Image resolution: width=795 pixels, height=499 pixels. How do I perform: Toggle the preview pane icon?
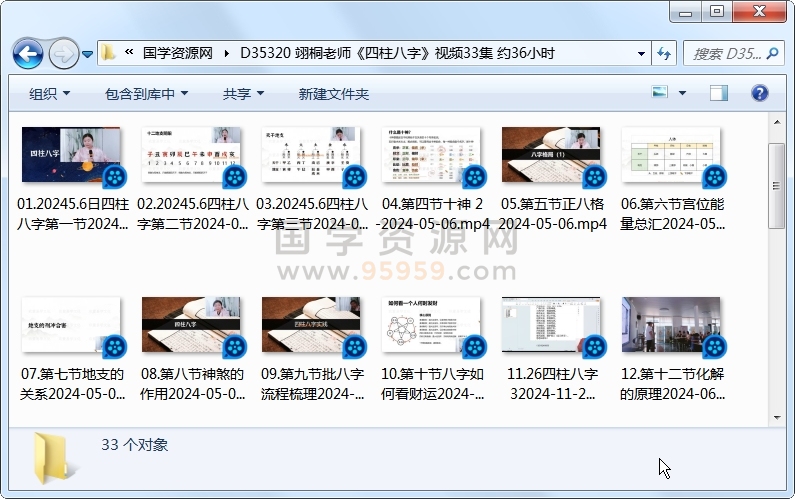(x=718, y=93)
